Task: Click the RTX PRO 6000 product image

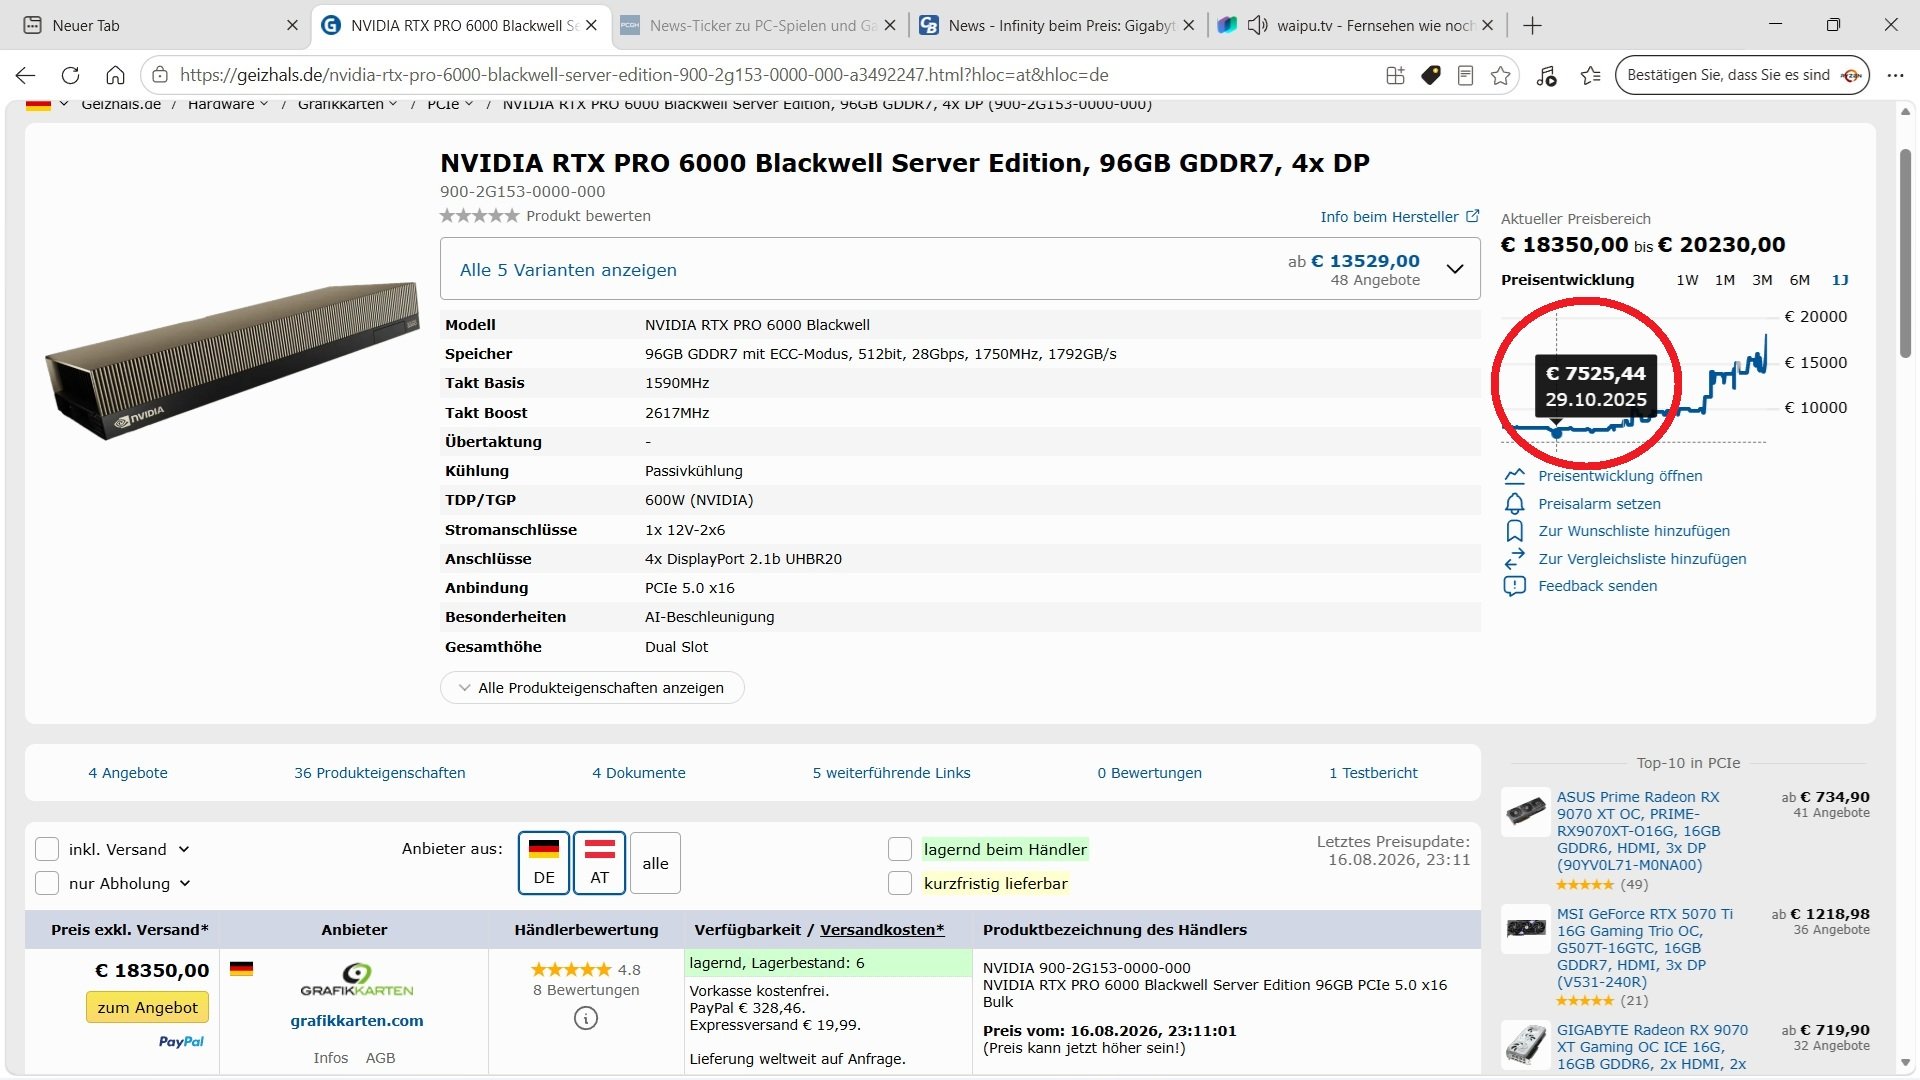Action: pos(232,361)
